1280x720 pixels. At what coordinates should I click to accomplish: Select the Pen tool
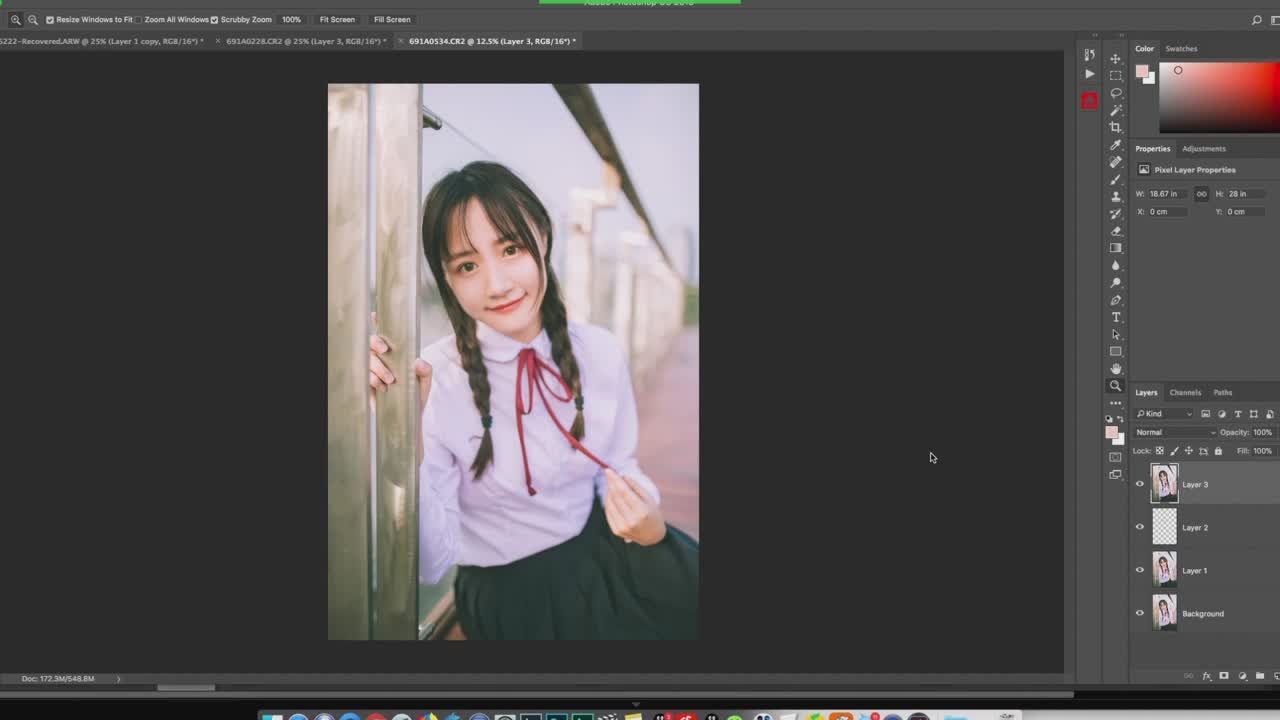[x=1116, y=300]
